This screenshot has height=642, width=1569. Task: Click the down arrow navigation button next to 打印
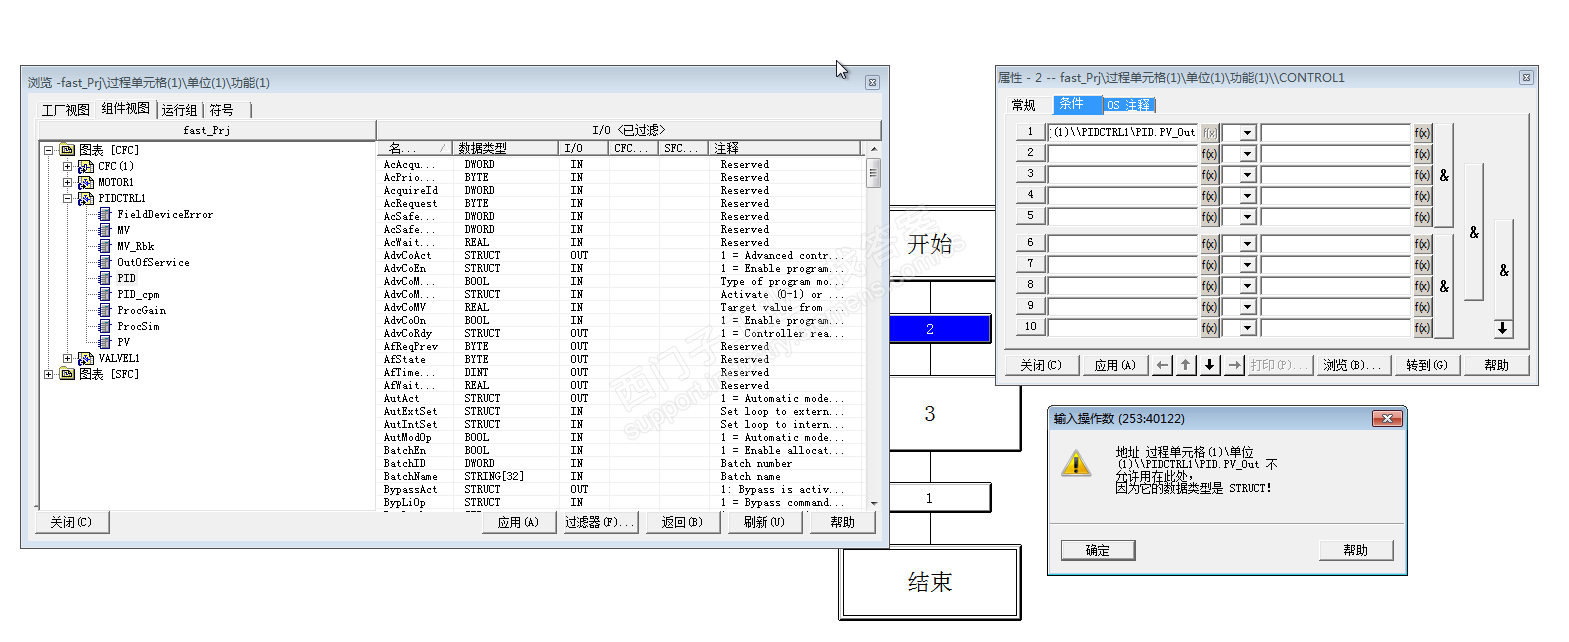click(1210, 365)
